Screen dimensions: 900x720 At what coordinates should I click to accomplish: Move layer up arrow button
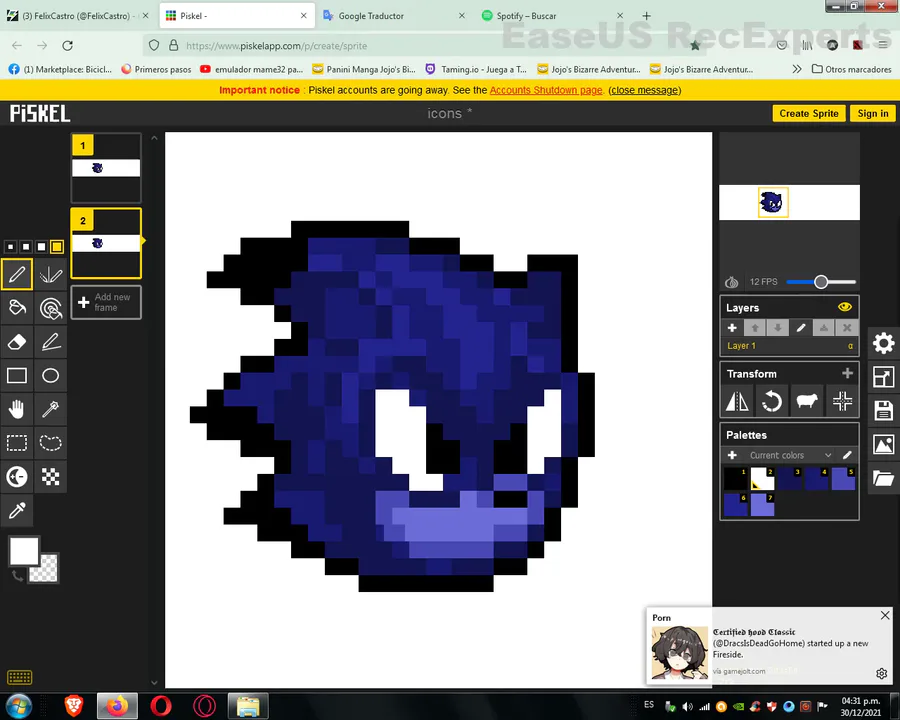pyautogui.click(x=755, y=328)
